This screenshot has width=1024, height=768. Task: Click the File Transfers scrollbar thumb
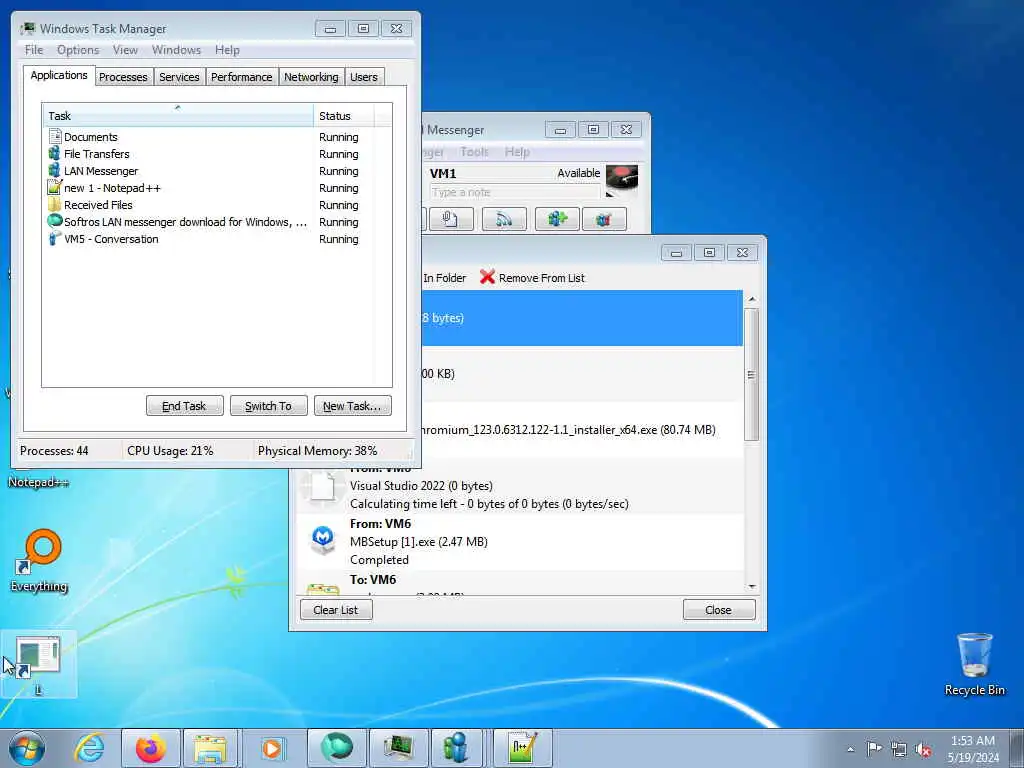pos(752,375)
